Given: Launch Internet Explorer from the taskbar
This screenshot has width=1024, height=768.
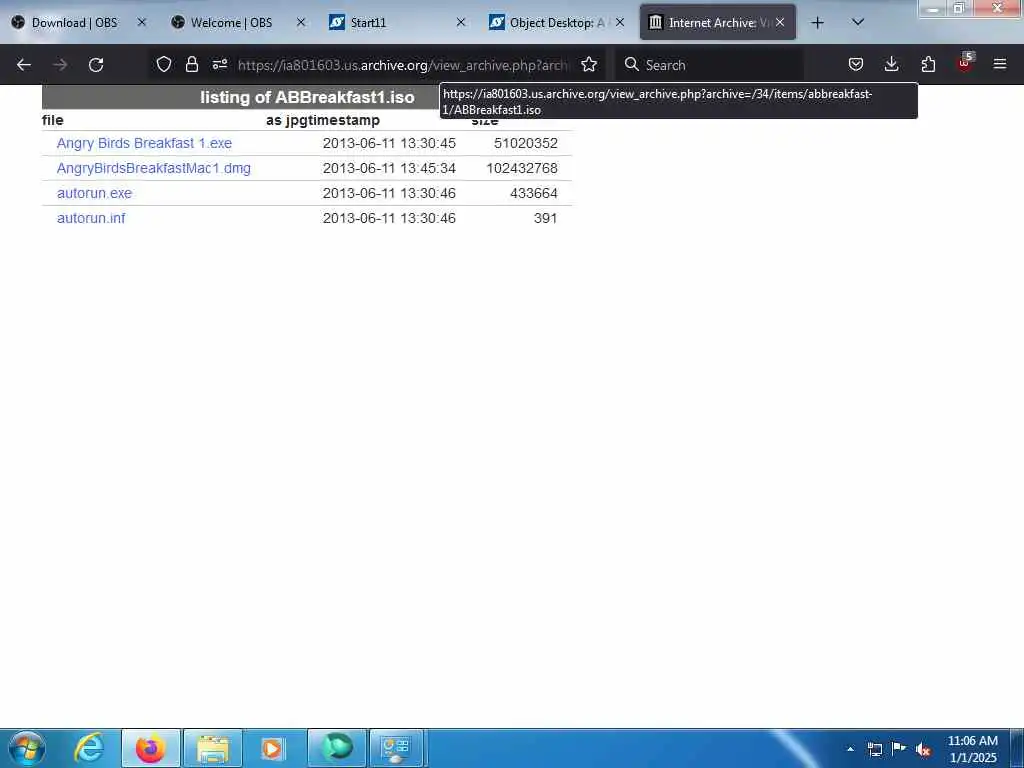Looking at the screenshot, I should click(89, 748).
